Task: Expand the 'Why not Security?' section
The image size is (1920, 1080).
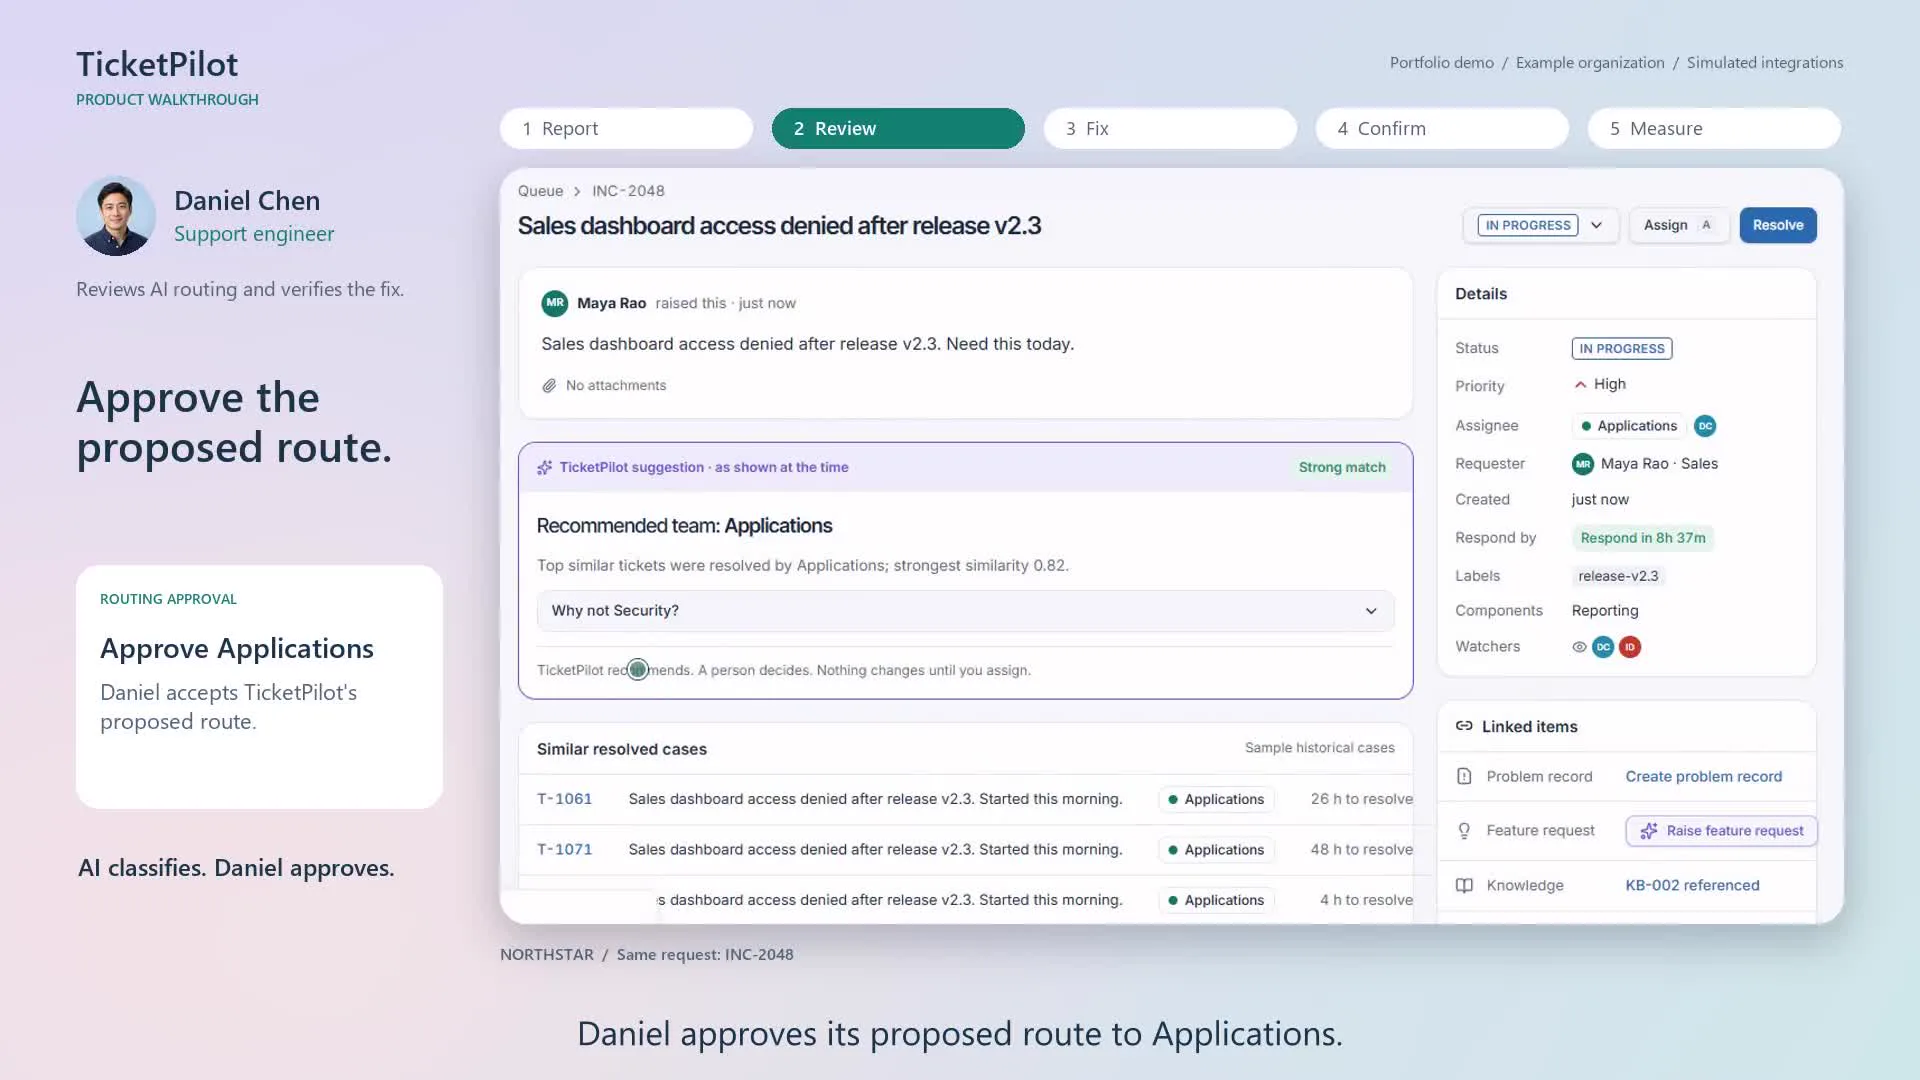Action: [x=965, y=611]
